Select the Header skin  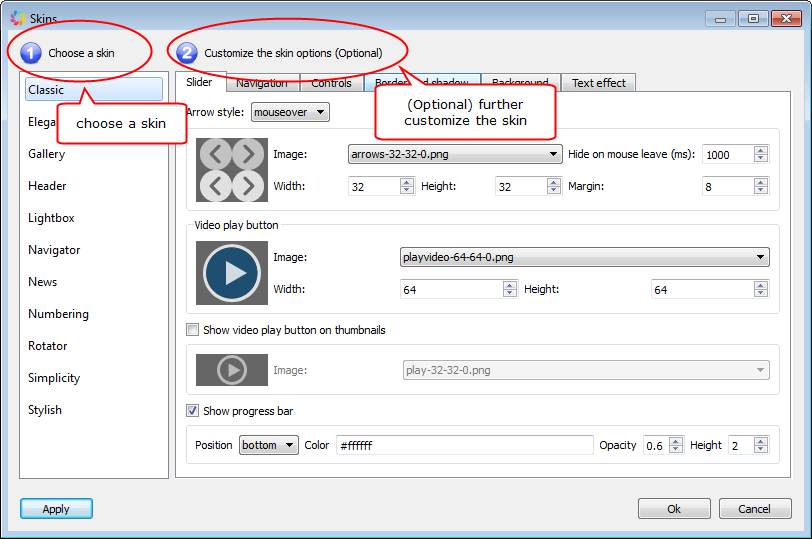[47, 186]
